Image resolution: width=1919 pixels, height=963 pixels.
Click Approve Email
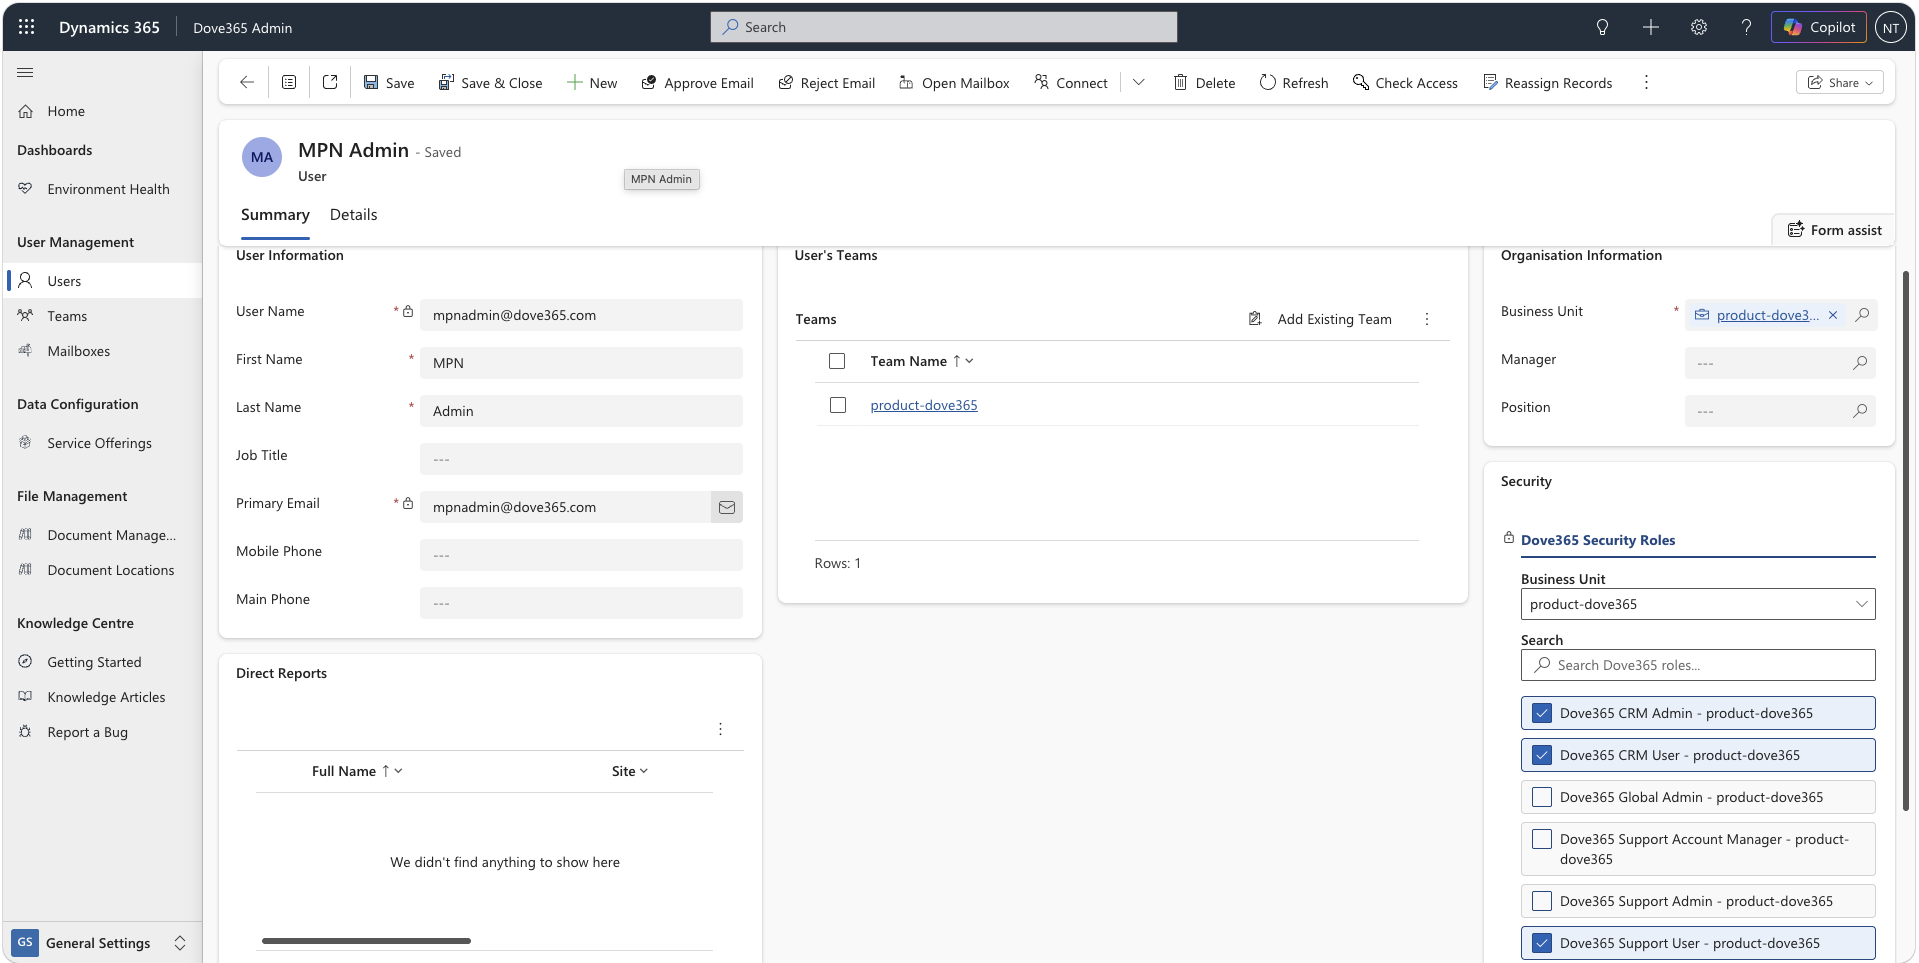[x=697, y=83]
